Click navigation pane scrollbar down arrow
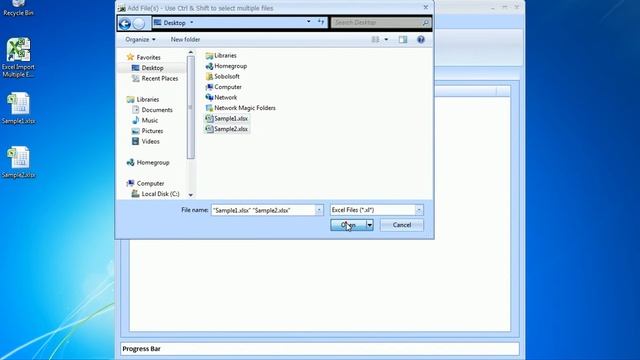The width and height of the screenshot is (640, 360). tap(191, 195)
